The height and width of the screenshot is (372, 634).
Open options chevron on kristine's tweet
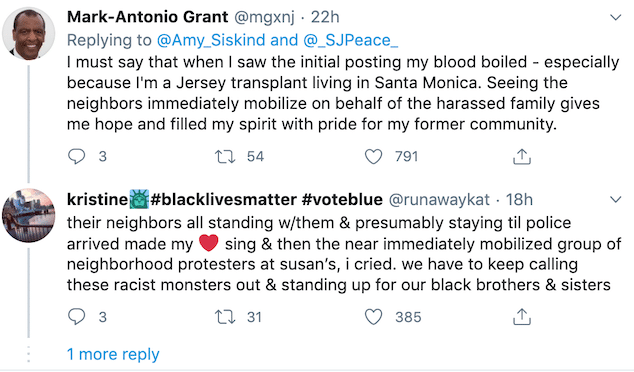point(615,199)
